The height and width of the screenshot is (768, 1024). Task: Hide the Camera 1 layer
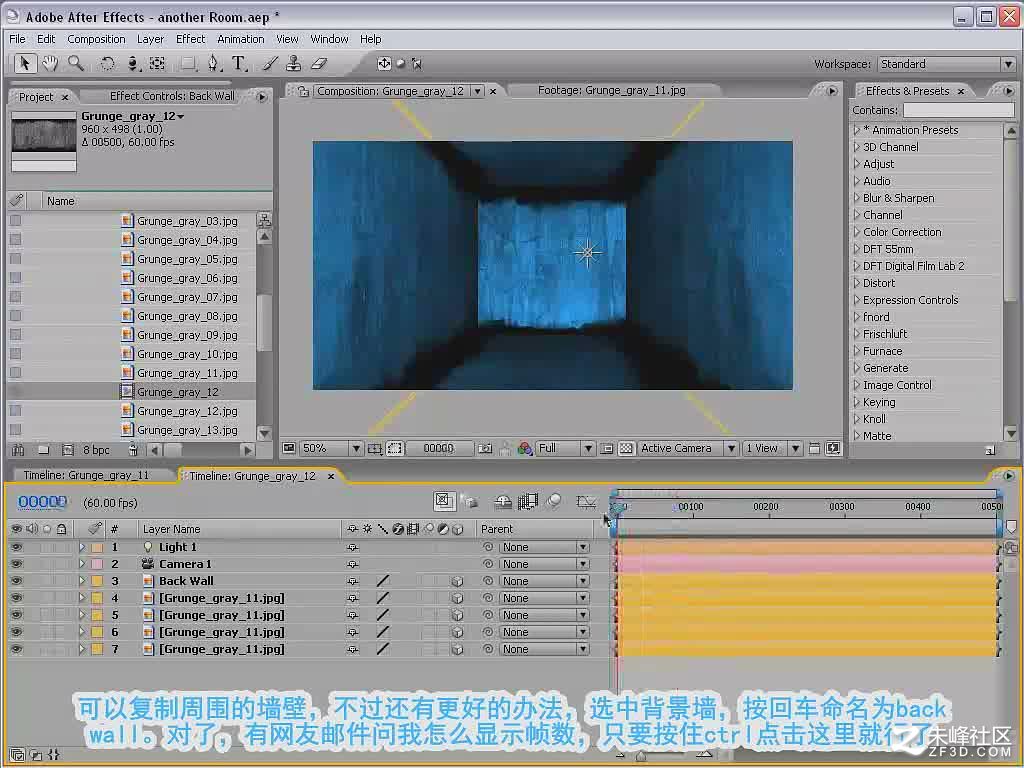tap(16, 564)
